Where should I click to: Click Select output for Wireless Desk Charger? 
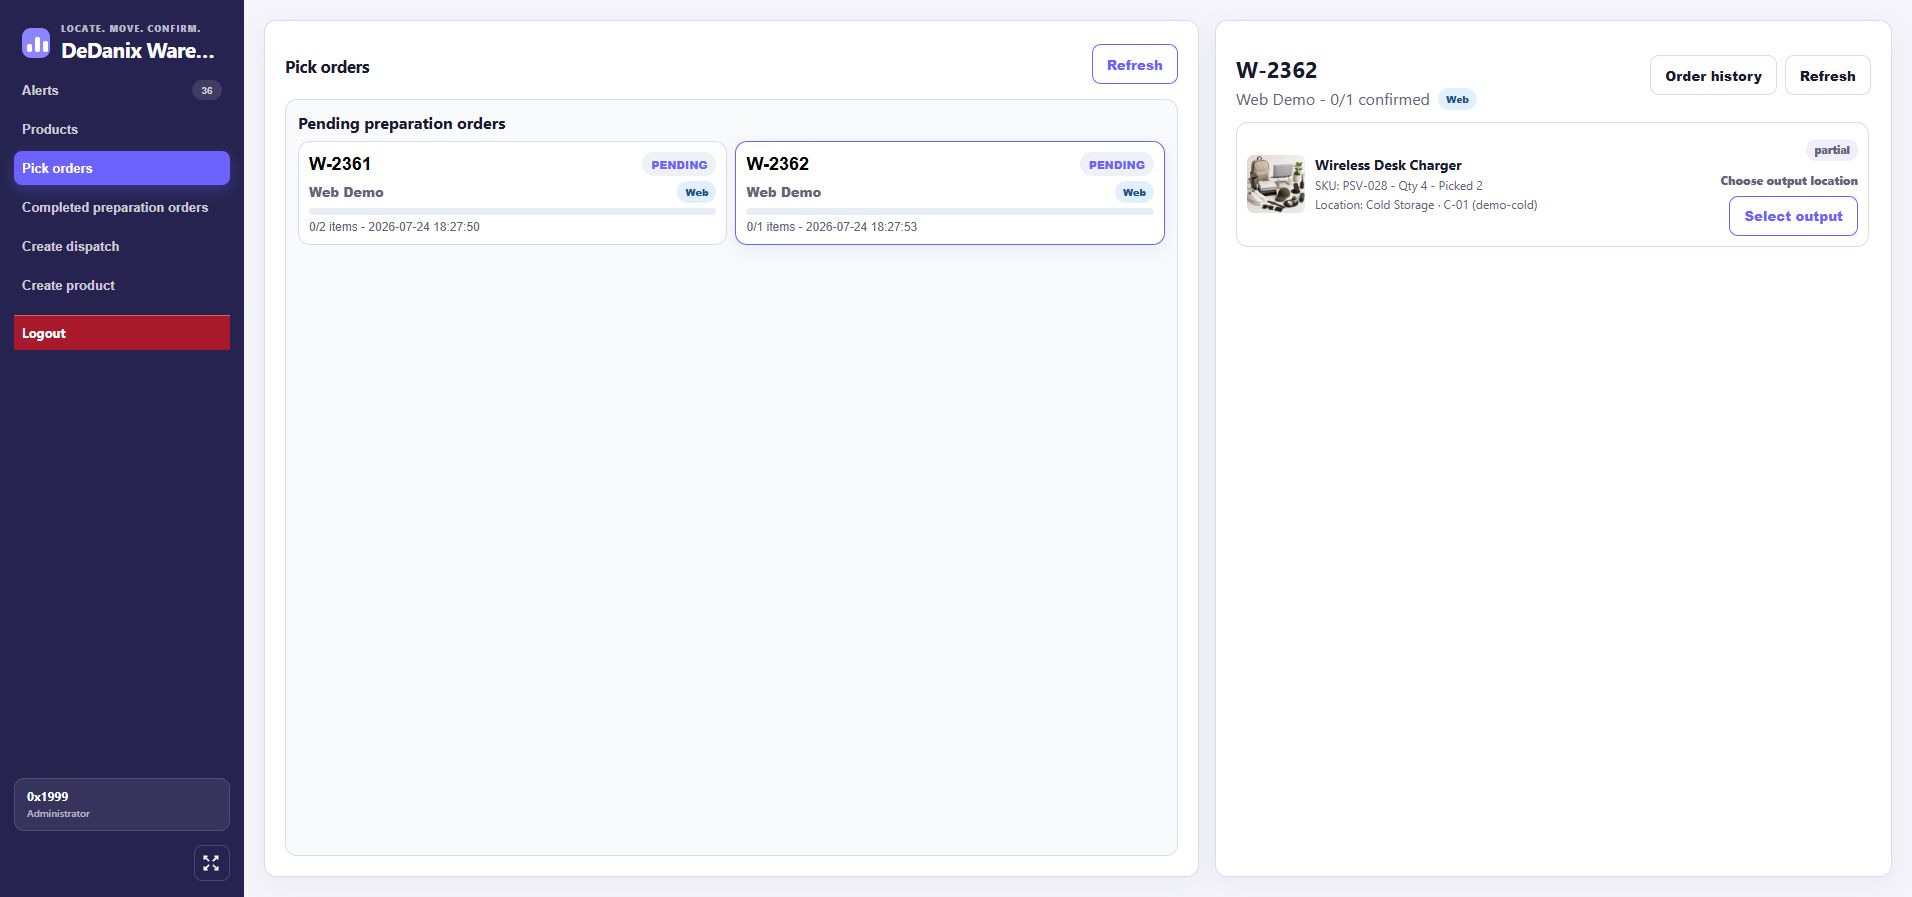(1793, 216)
